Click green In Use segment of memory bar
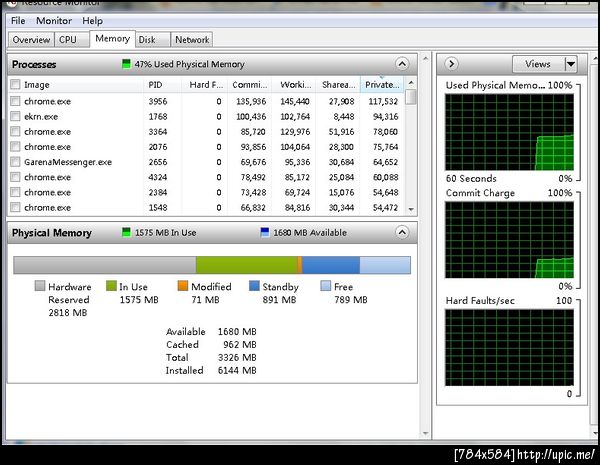 pos(246,265)
